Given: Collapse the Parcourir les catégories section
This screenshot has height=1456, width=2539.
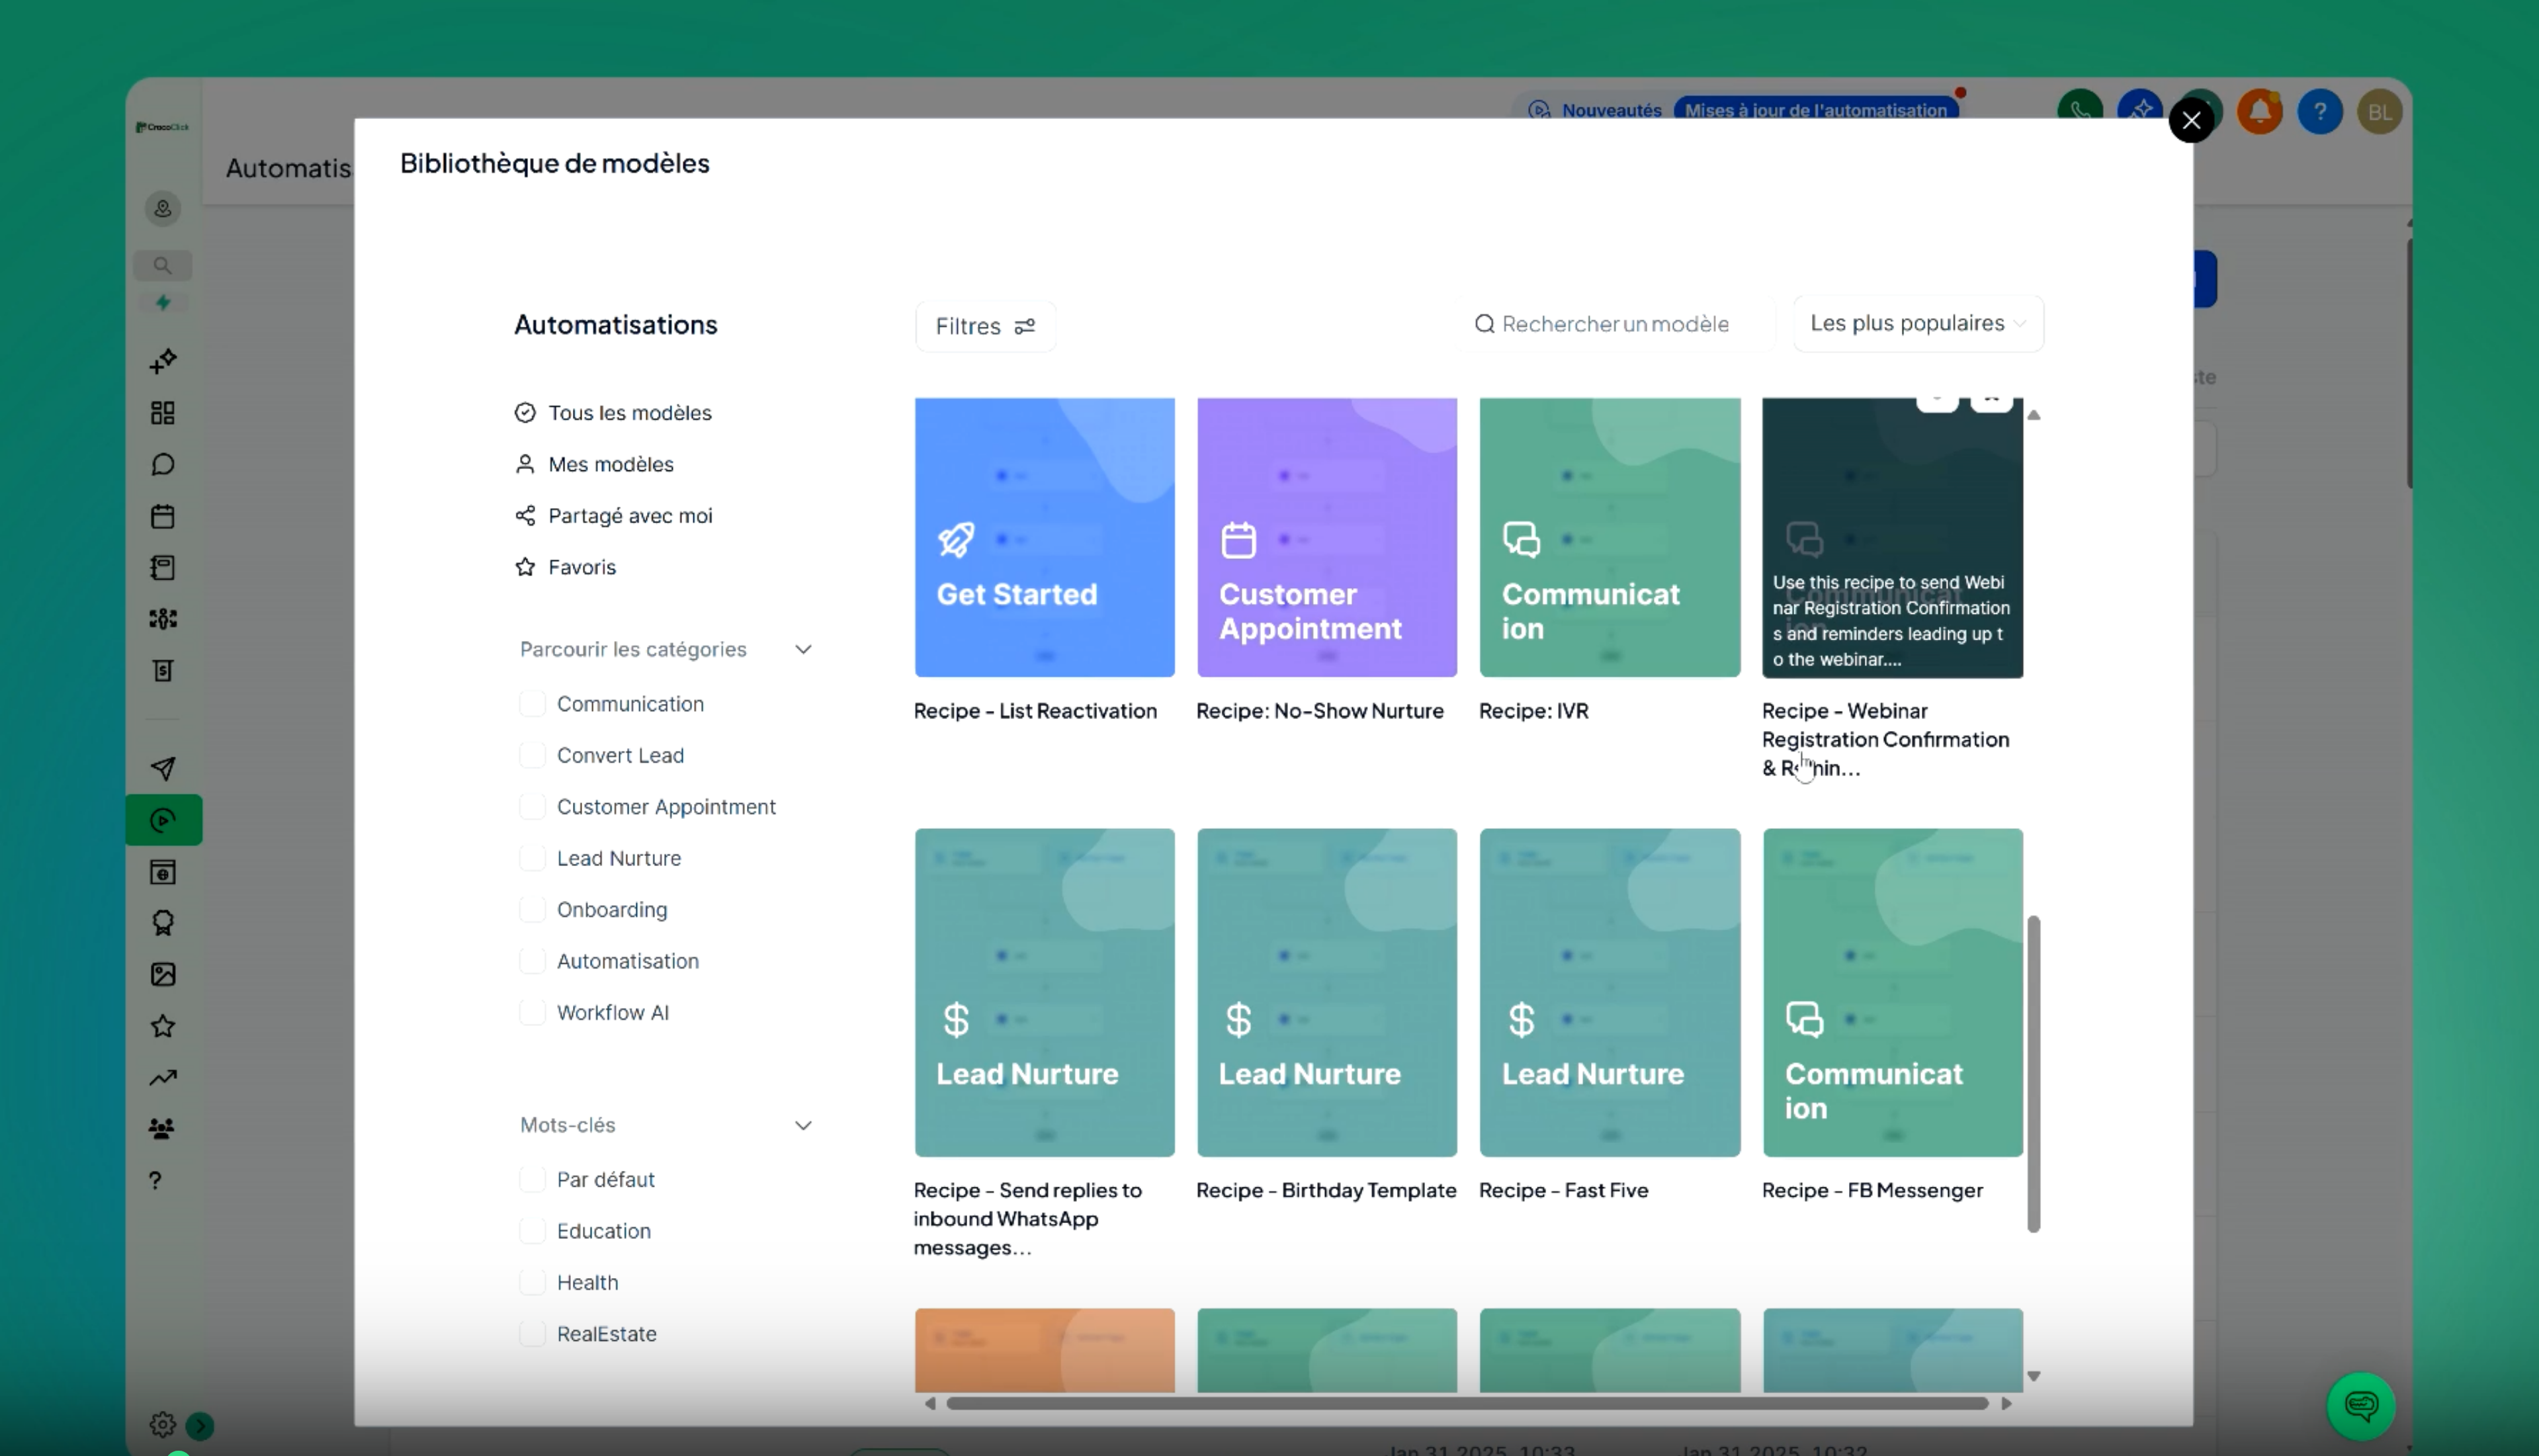Looking at the screenshot, I should tap(803, 650).
